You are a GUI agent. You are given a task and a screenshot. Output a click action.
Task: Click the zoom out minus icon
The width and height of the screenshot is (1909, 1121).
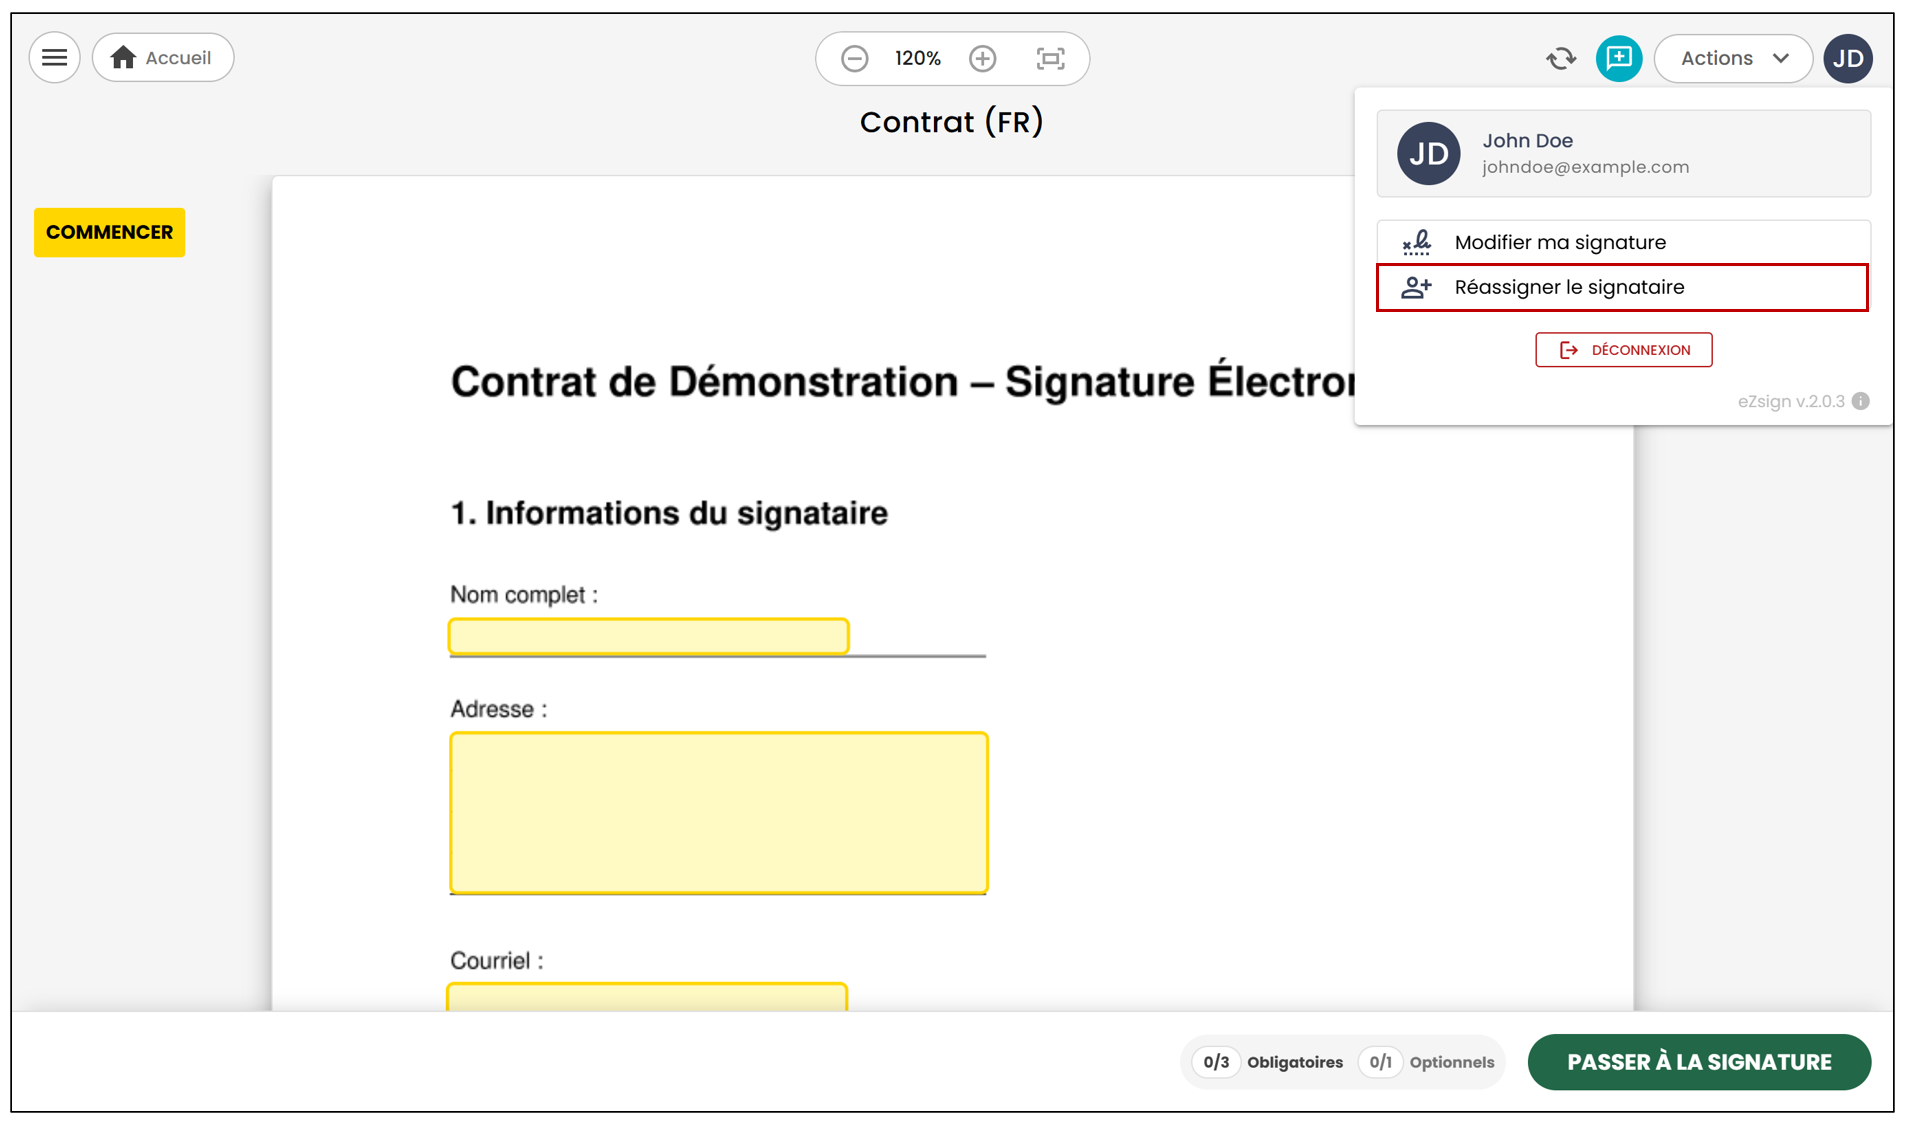pos(854,59)
